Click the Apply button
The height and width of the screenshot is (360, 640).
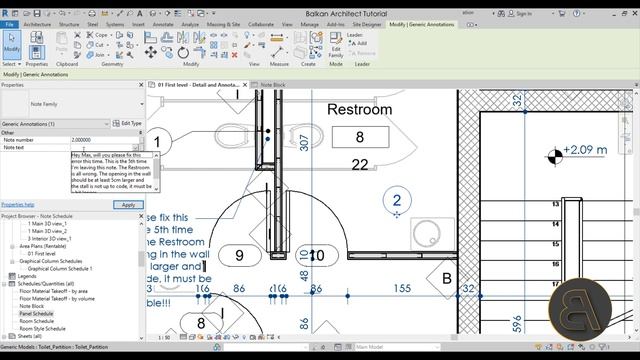[x=128, y=205]
